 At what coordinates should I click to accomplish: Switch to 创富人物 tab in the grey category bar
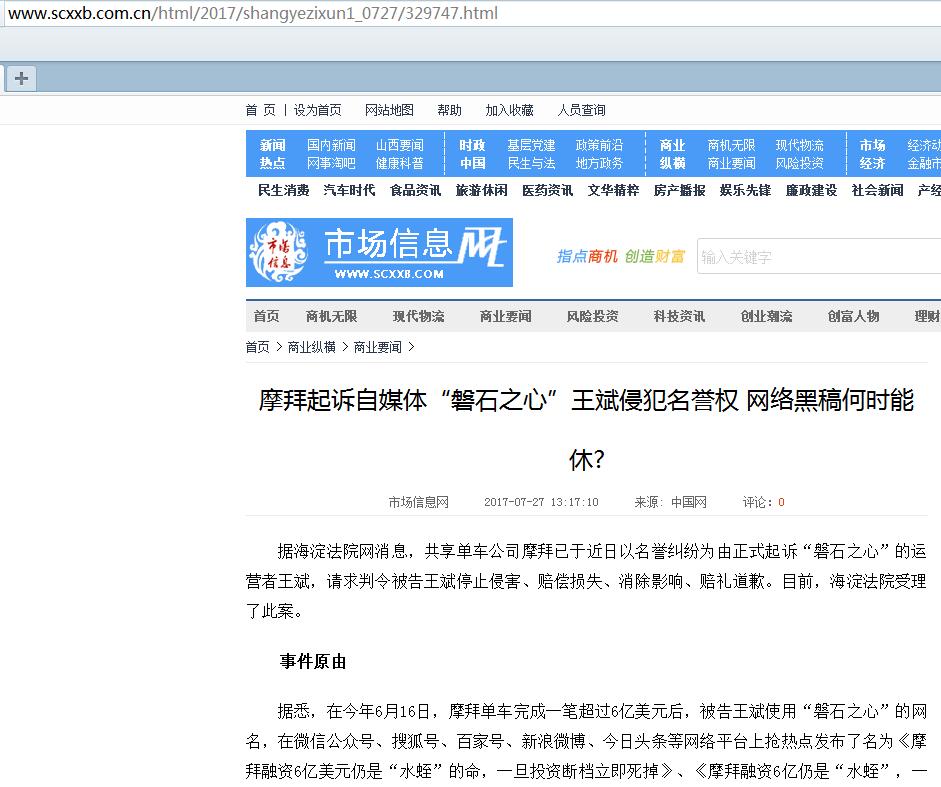coord(853,316)
